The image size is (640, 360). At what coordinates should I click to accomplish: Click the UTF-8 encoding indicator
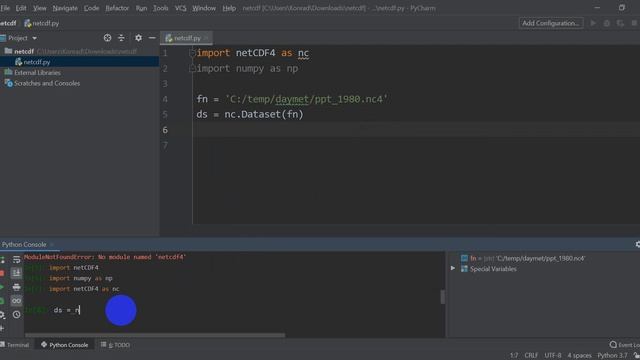pyautogui.click(x=553, y=356)
